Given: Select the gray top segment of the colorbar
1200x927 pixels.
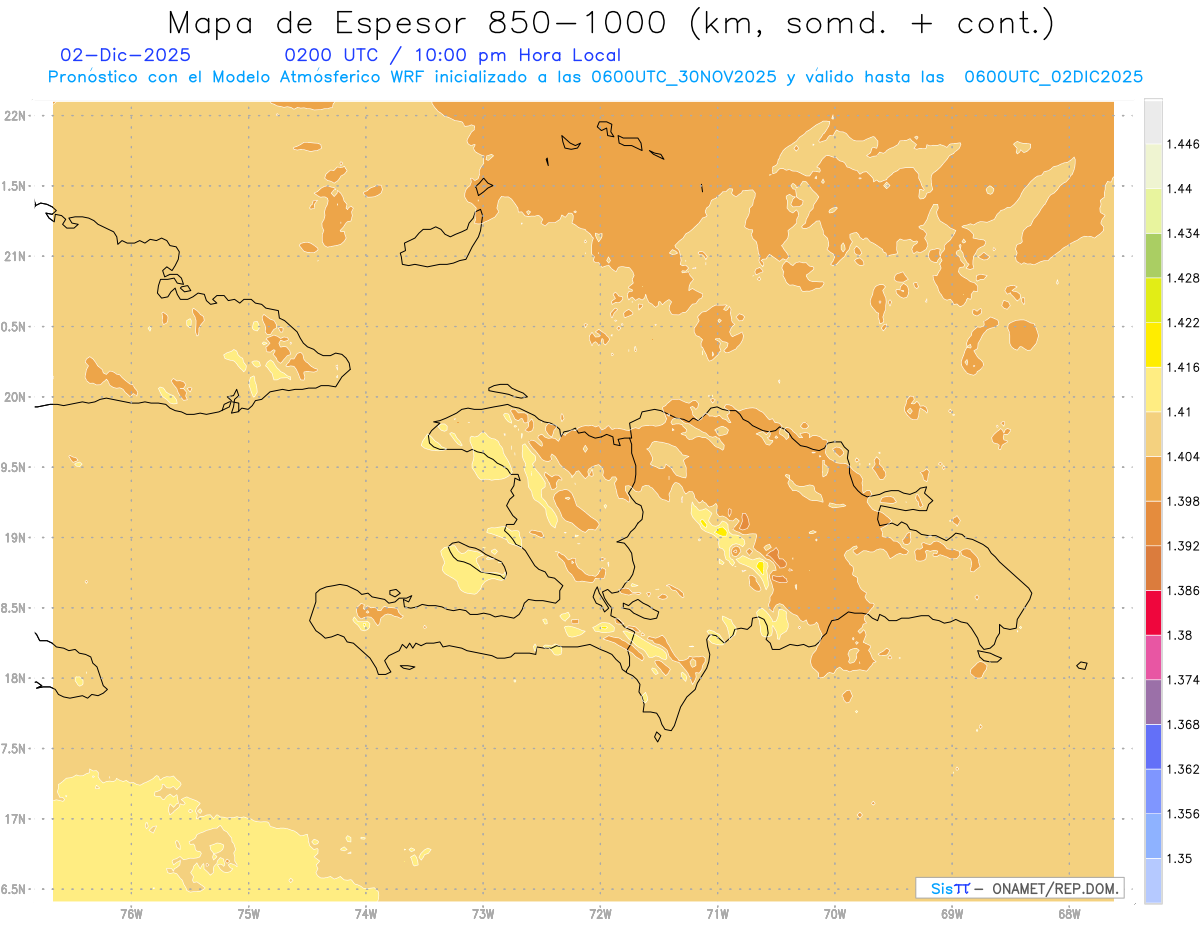Looking at the screenshot, I should 1153,121.
